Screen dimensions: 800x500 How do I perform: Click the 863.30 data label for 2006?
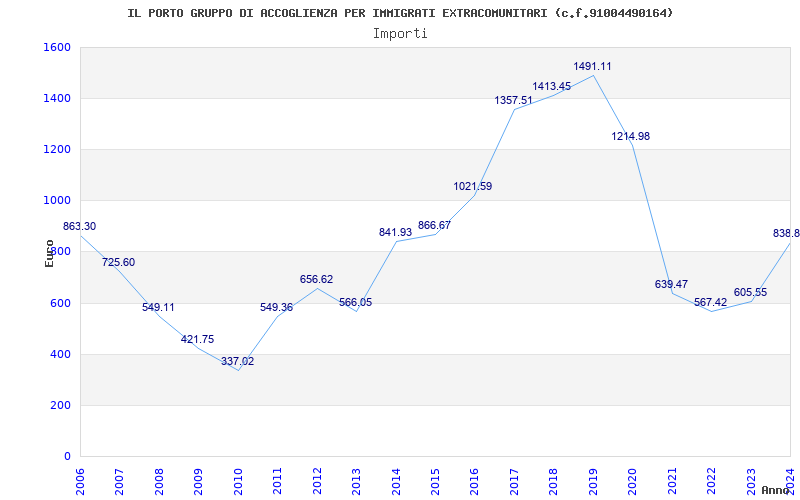pyautogui.click(x=80, y=226)
